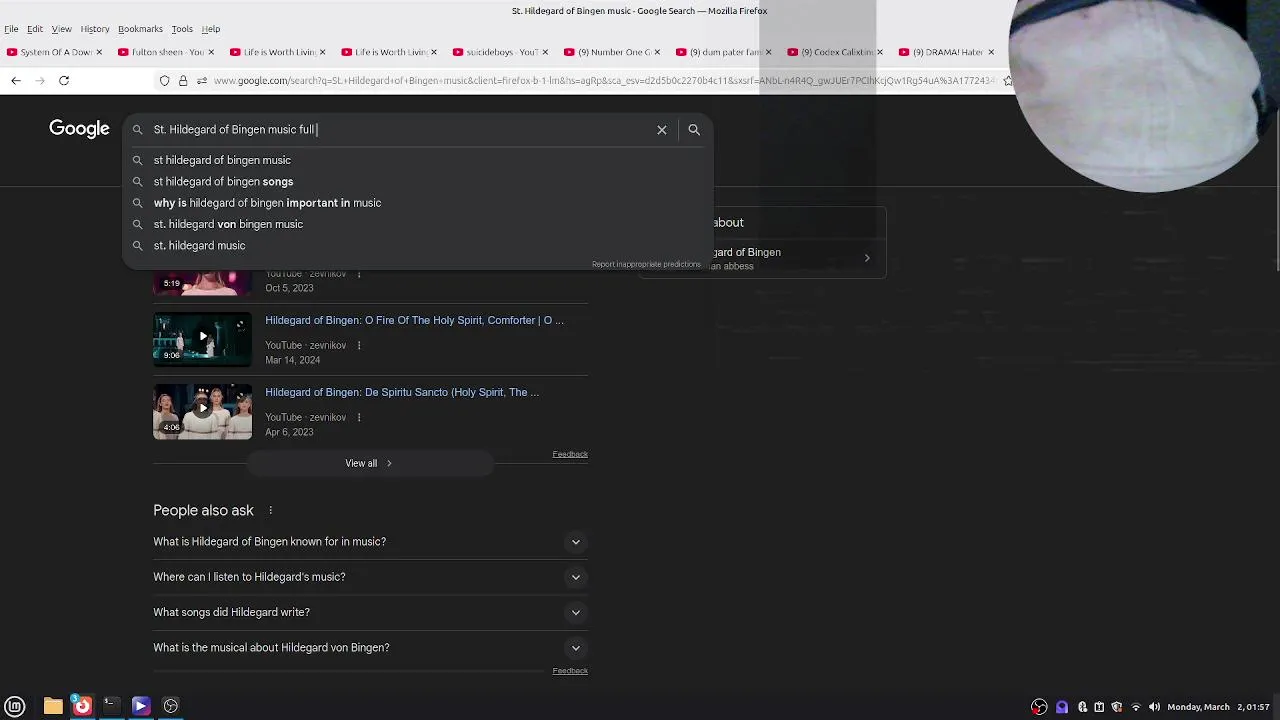Open Hildegard of Bingen panel chevron arrow
1280x720 pixels.
867,258
